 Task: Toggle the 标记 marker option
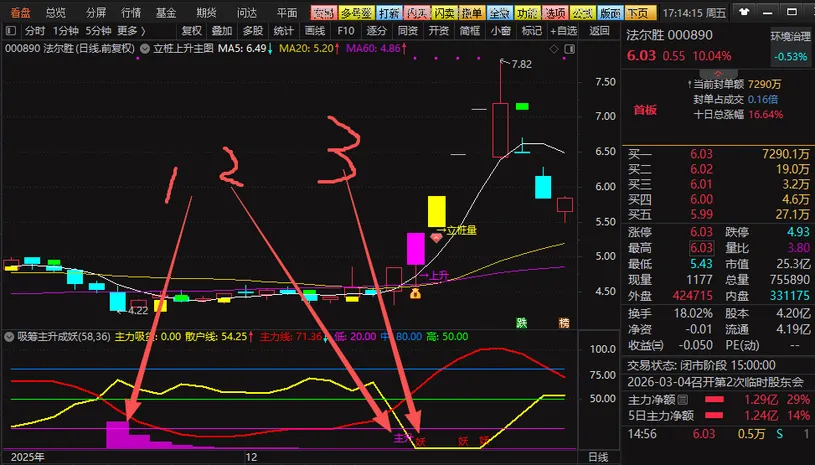tap(532, 30)
